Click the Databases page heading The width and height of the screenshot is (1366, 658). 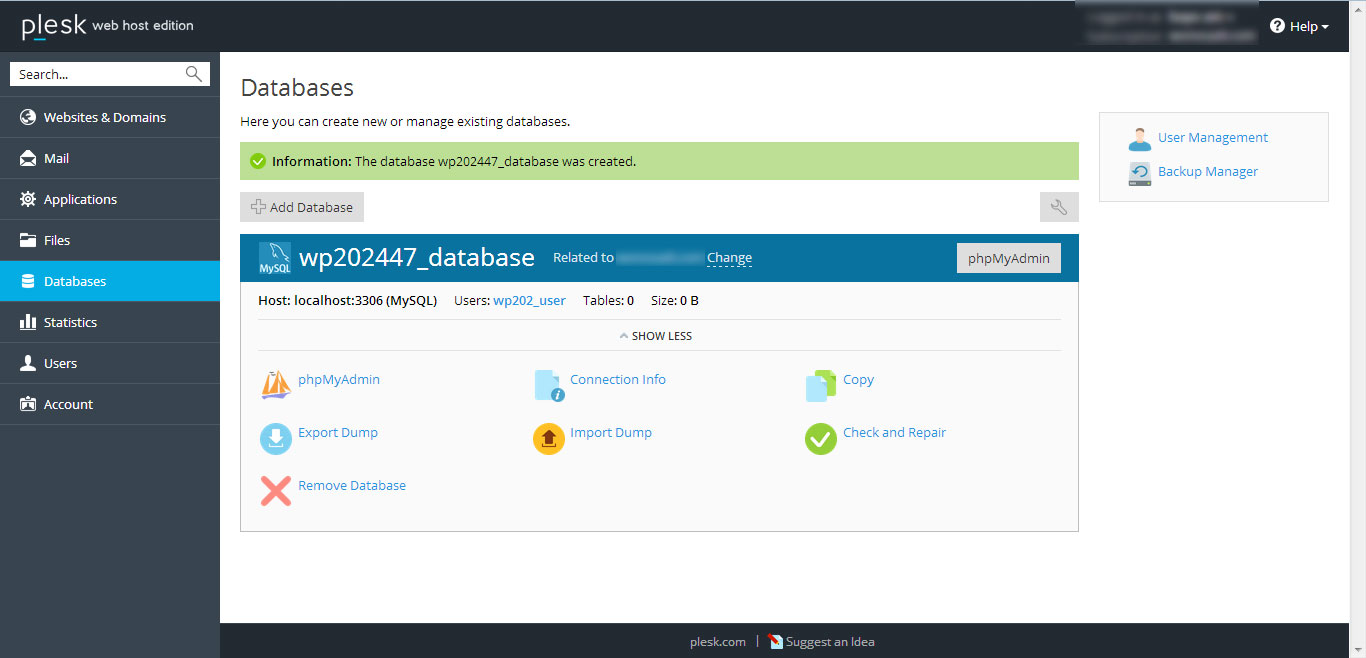297,88
